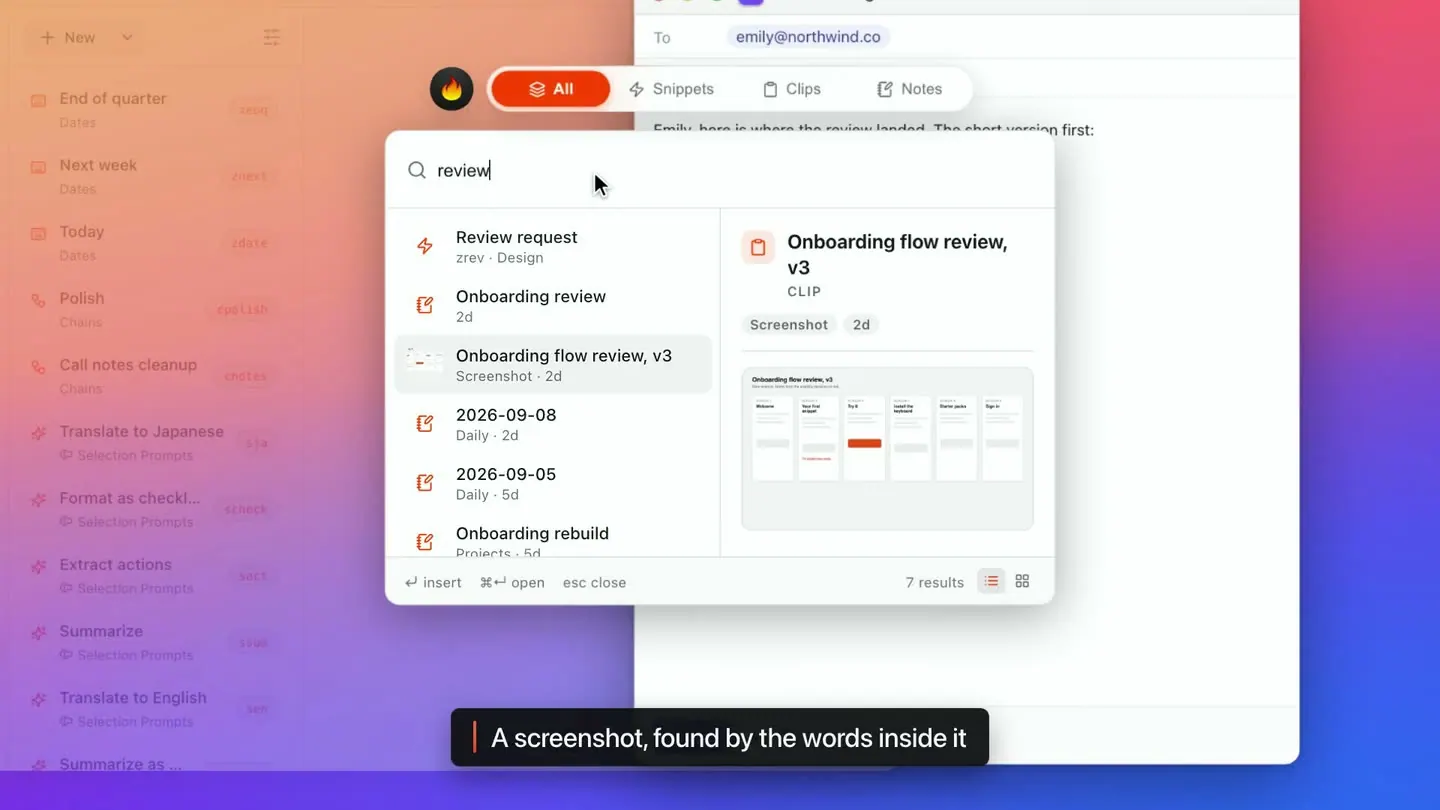Select Translate to English prompt in sidebar
1440x810 pixels.
(152, 708)
